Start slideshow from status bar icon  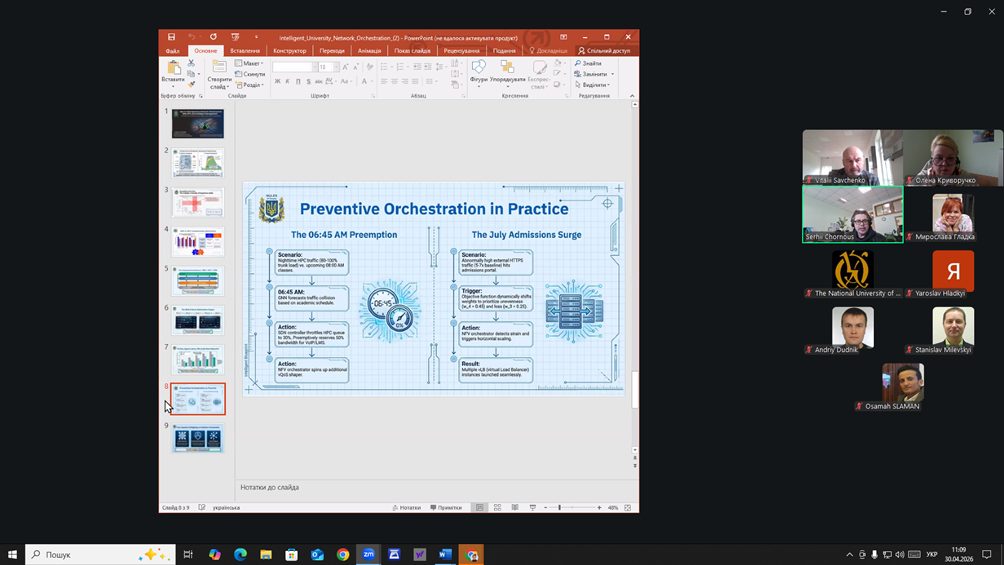tap(533, 507)
